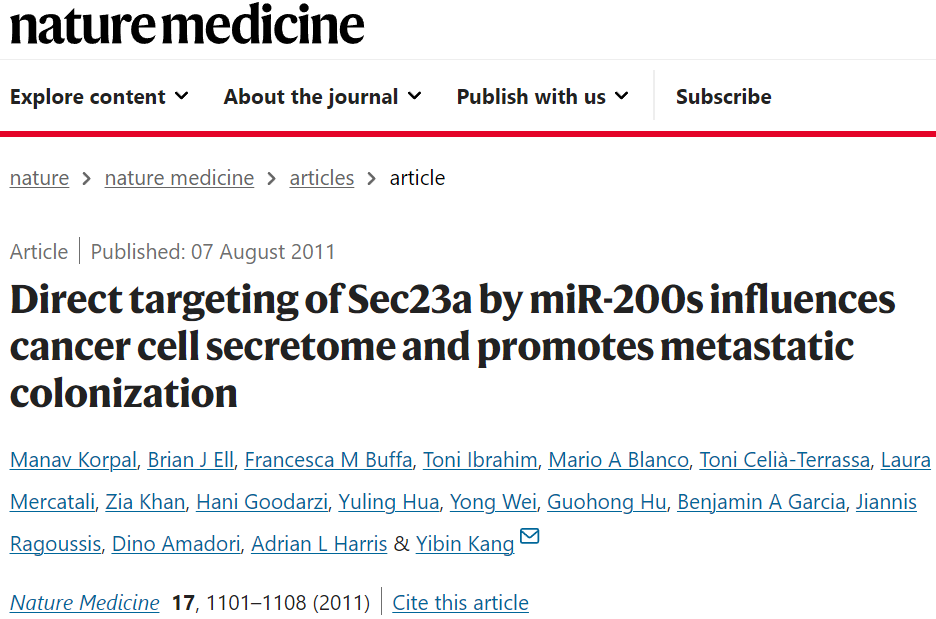Open author Dino Amadori's details
The image size is (936, 619).
[x=176, y=544]
